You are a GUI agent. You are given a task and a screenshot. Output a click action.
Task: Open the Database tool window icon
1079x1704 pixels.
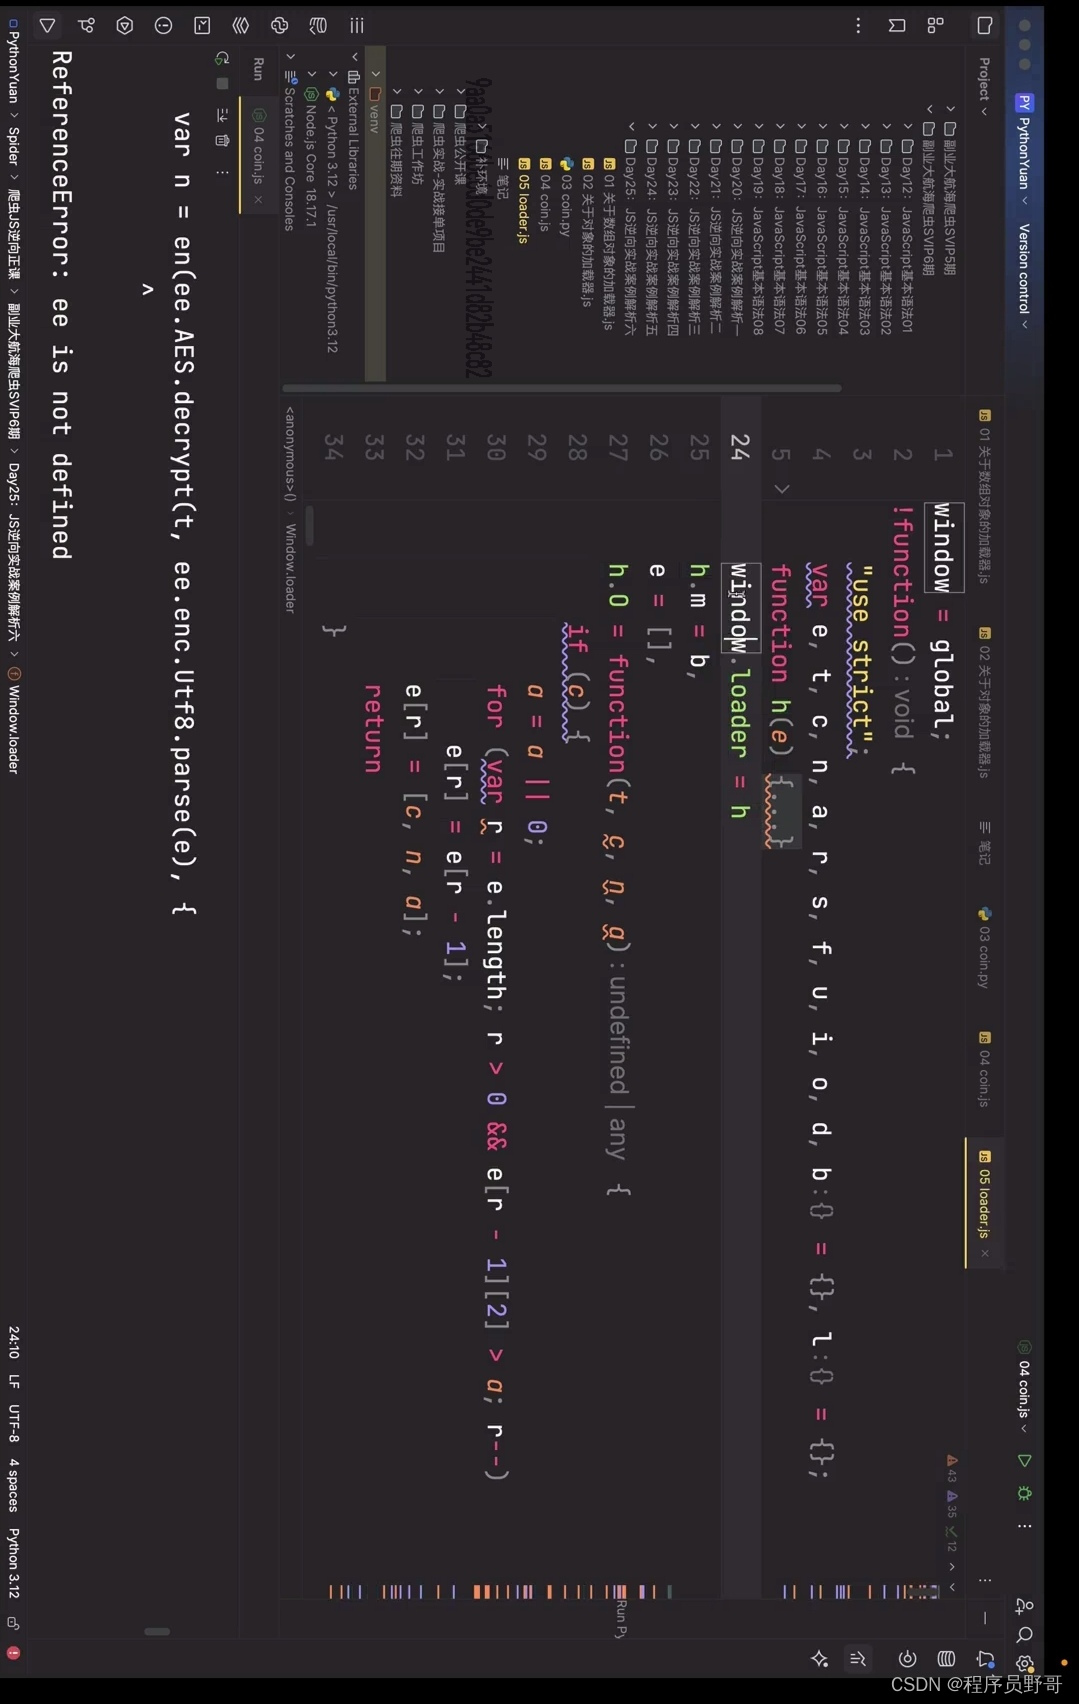946,1659
